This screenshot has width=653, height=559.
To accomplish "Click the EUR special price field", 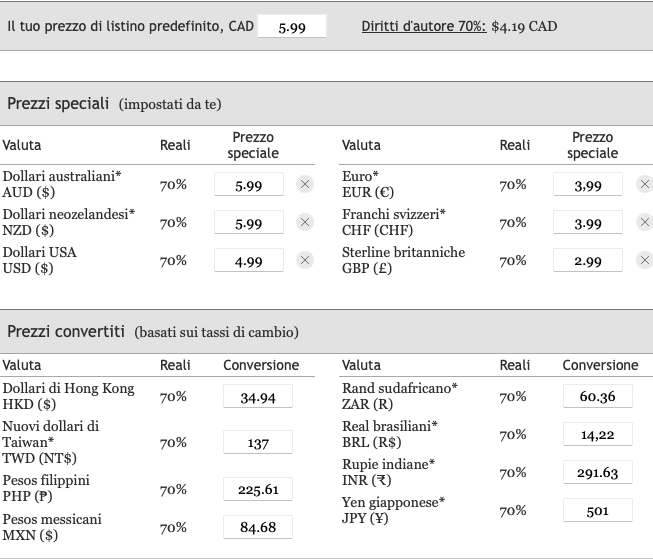I will 587,185.
